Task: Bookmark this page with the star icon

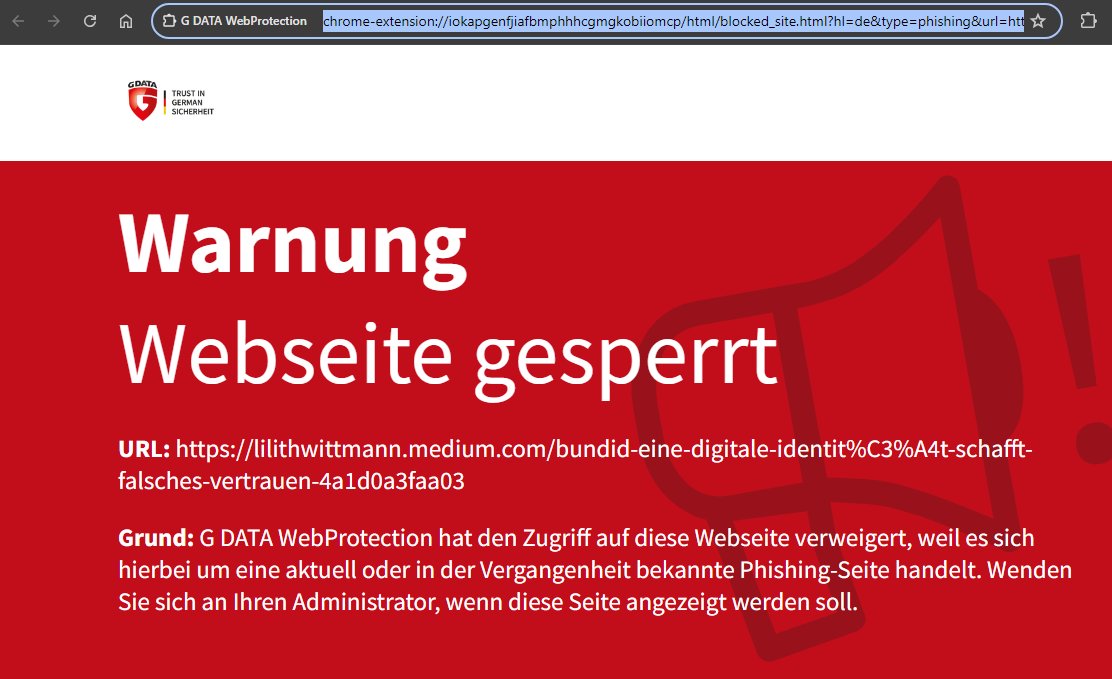Action: [x=1038, y=21]
